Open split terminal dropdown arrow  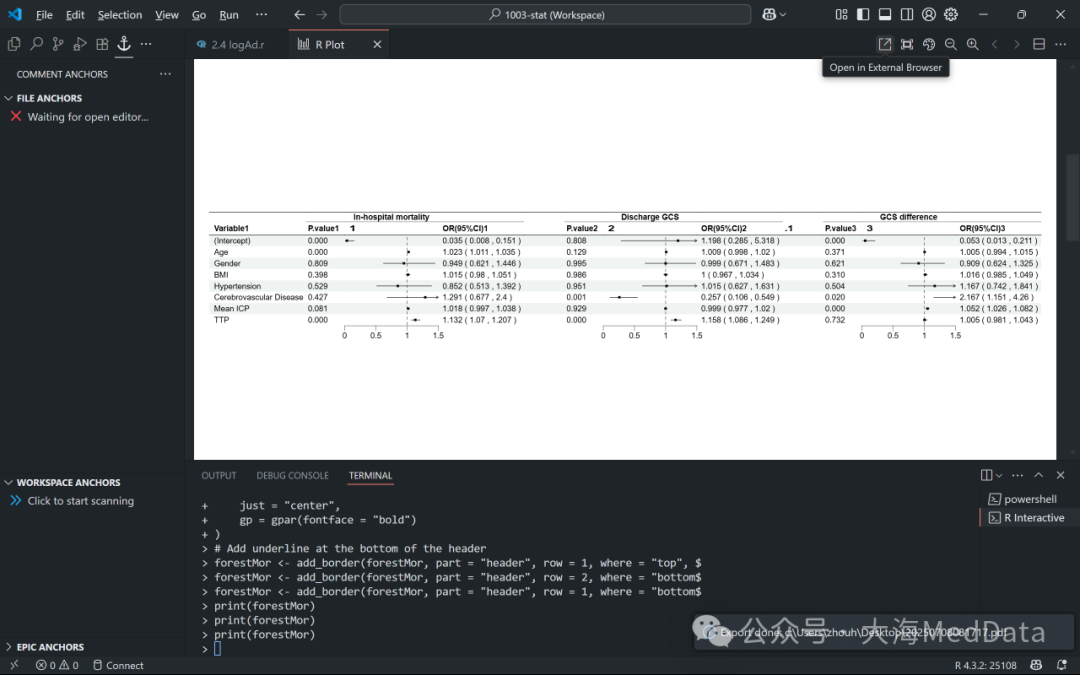click(999, 475)
